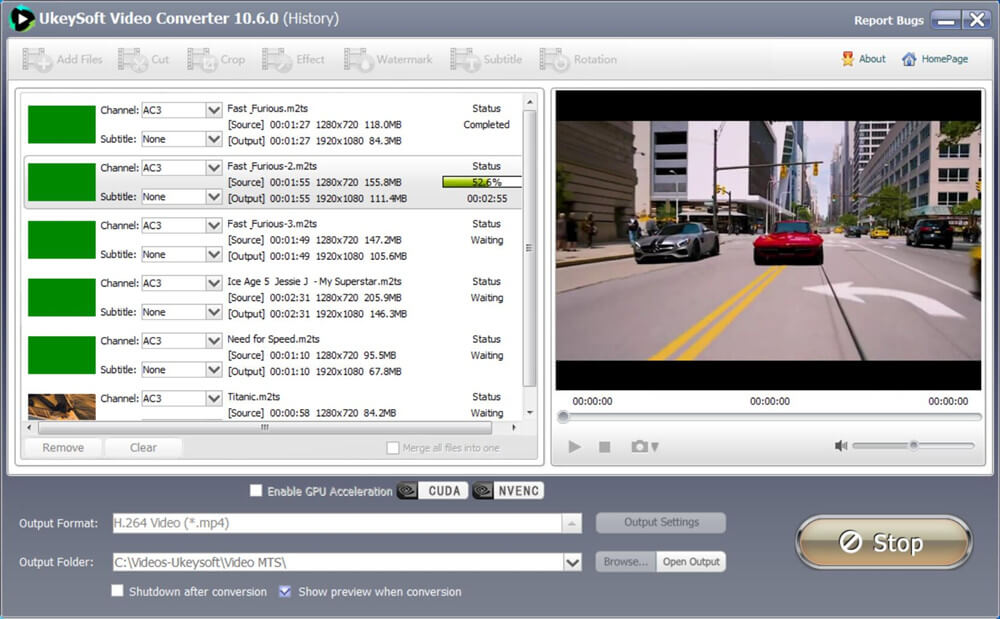
Task: Enable Shutdown after conversion
Action: (117, 590)
